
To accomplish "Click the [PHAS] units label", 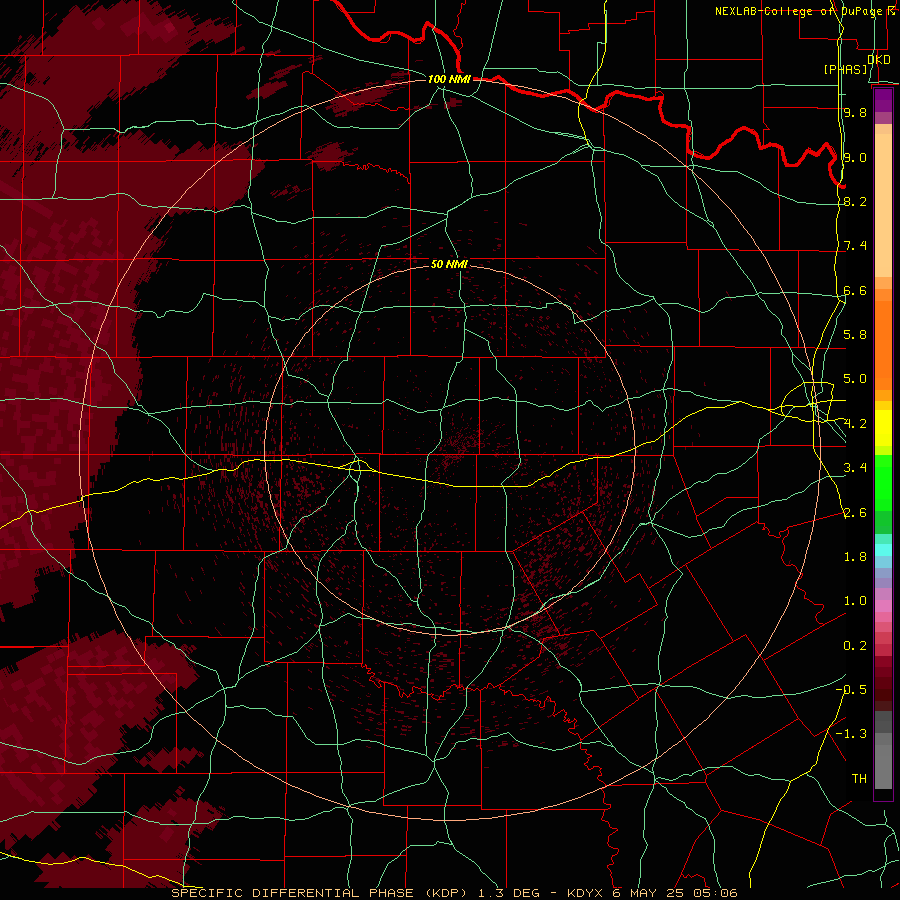I will pyautogui.click(x=845, y=69).
